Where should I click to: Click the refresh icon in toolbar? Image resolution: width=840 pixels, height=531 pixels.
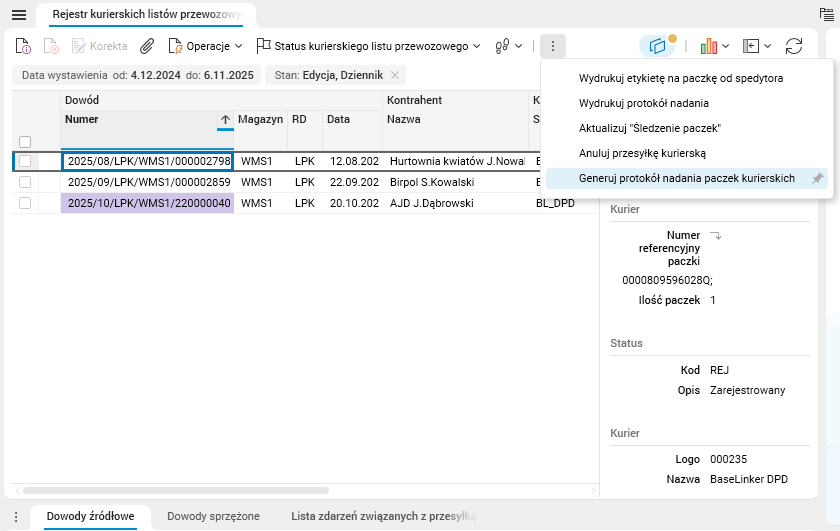[x=794, y=46]
